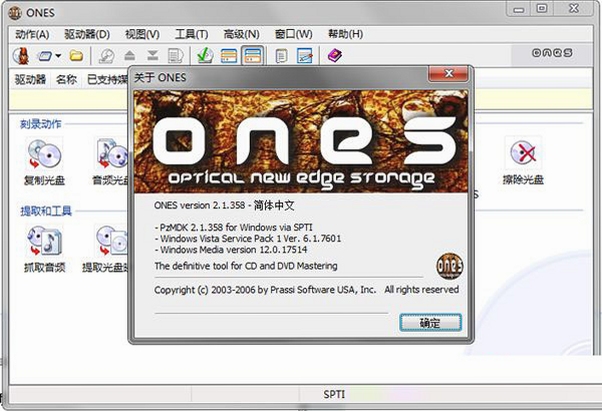602x411 pixels.
Task: Click the PzMDK 2.1.358 line
Action: tap(233, 227)
